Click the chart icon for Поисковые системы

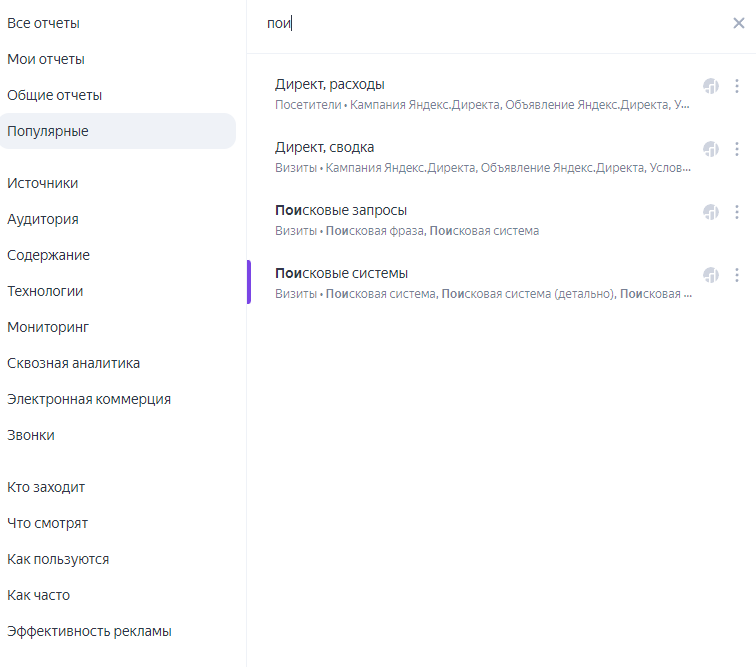click(711, 275)
